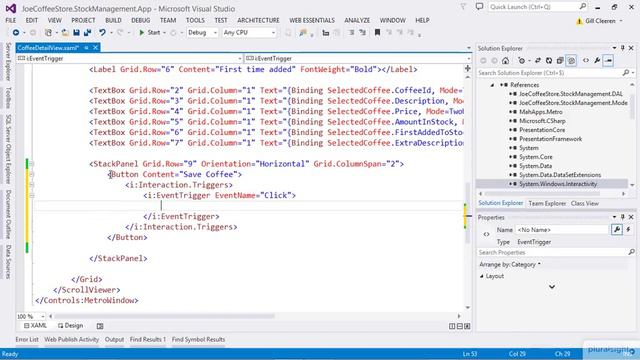Collapse the StackPanel code region

tap(31, 164)
